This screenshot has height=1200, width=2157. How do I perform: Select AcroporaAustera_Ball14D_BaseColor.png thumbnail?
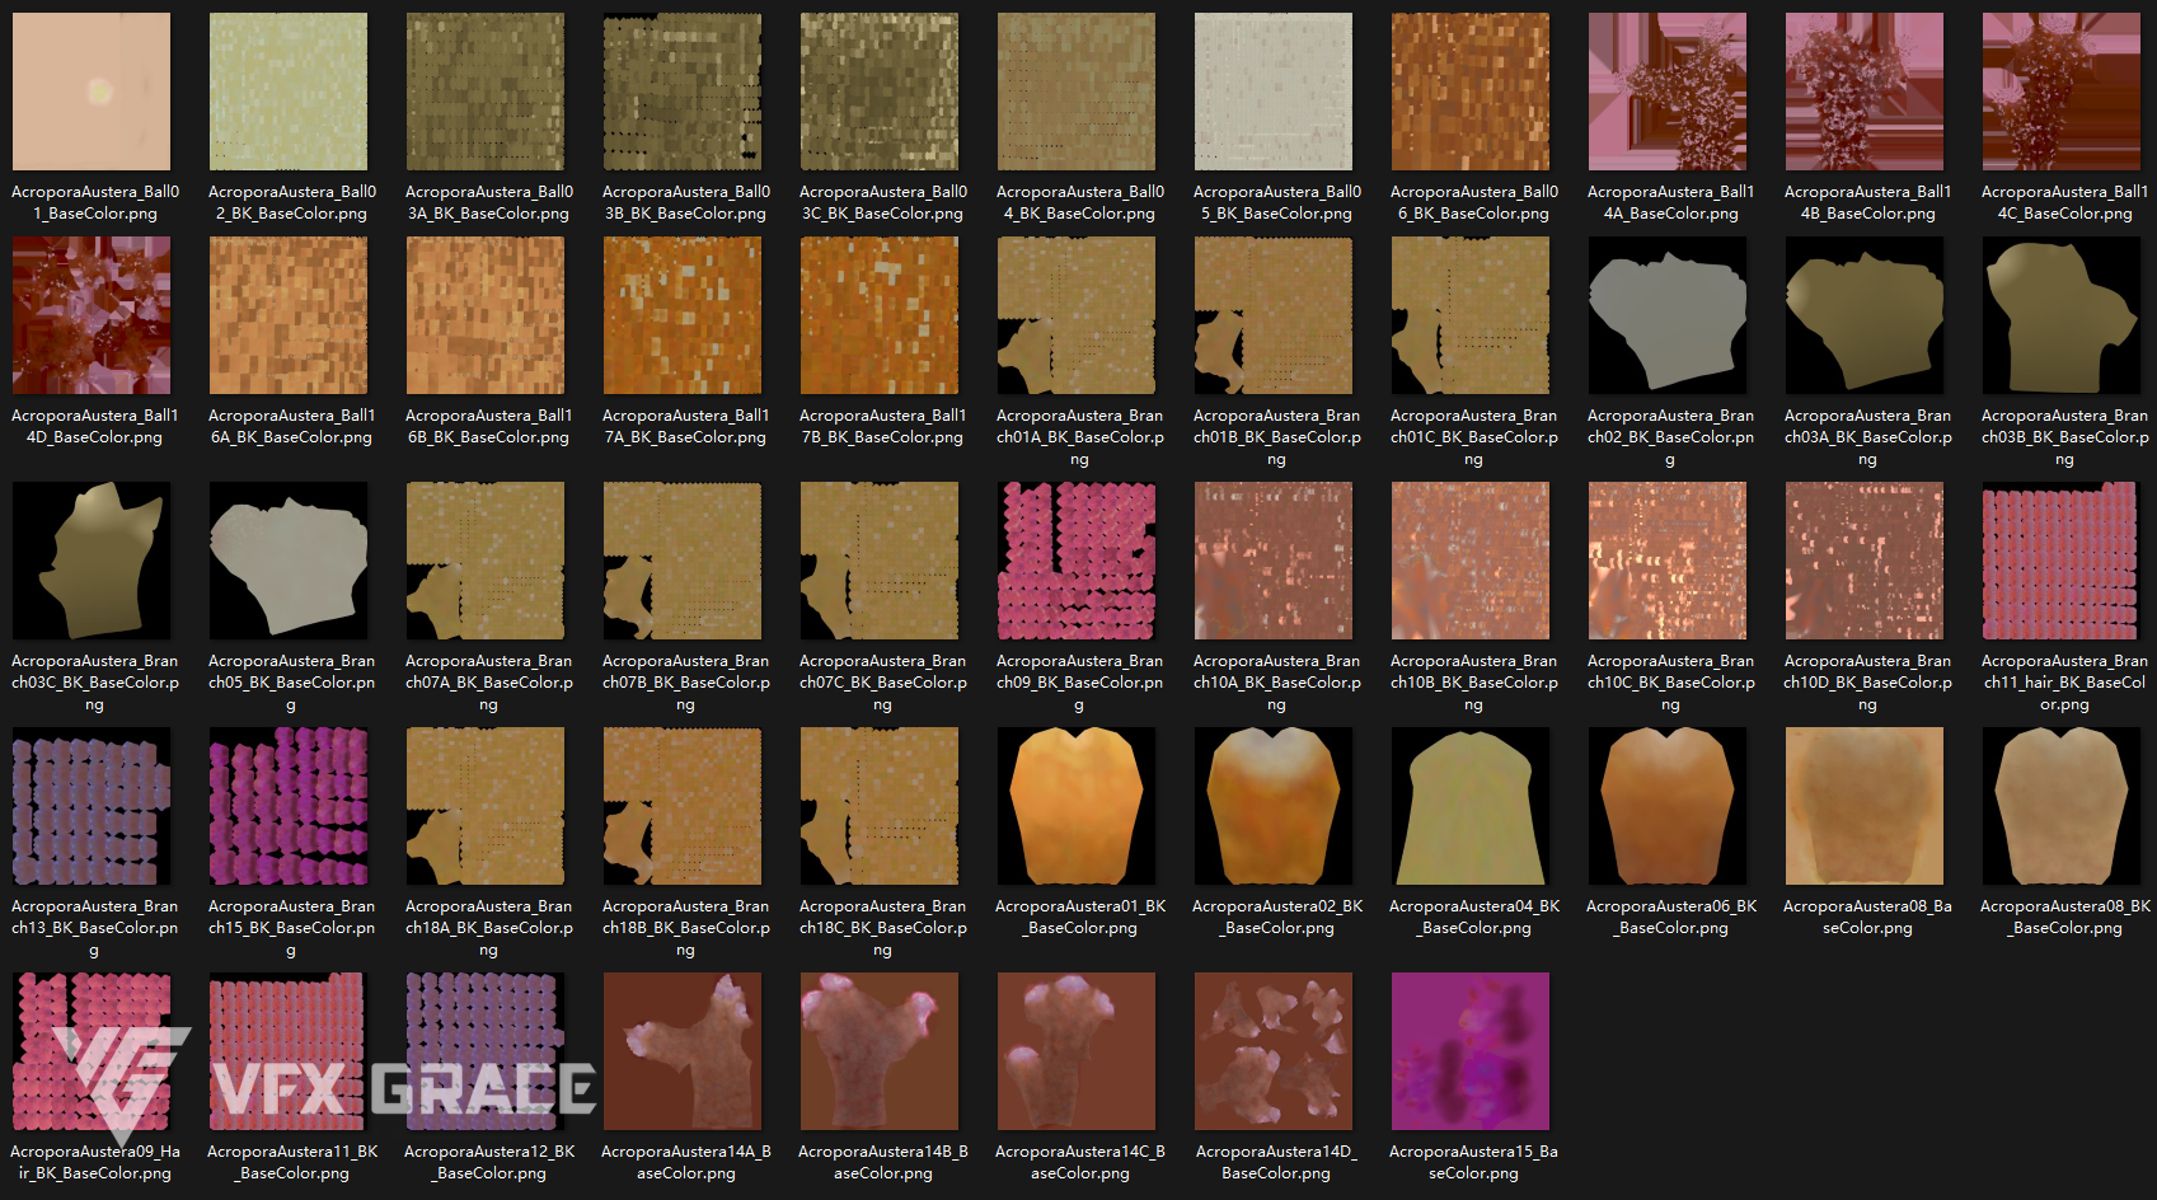(x=91, y=315)
